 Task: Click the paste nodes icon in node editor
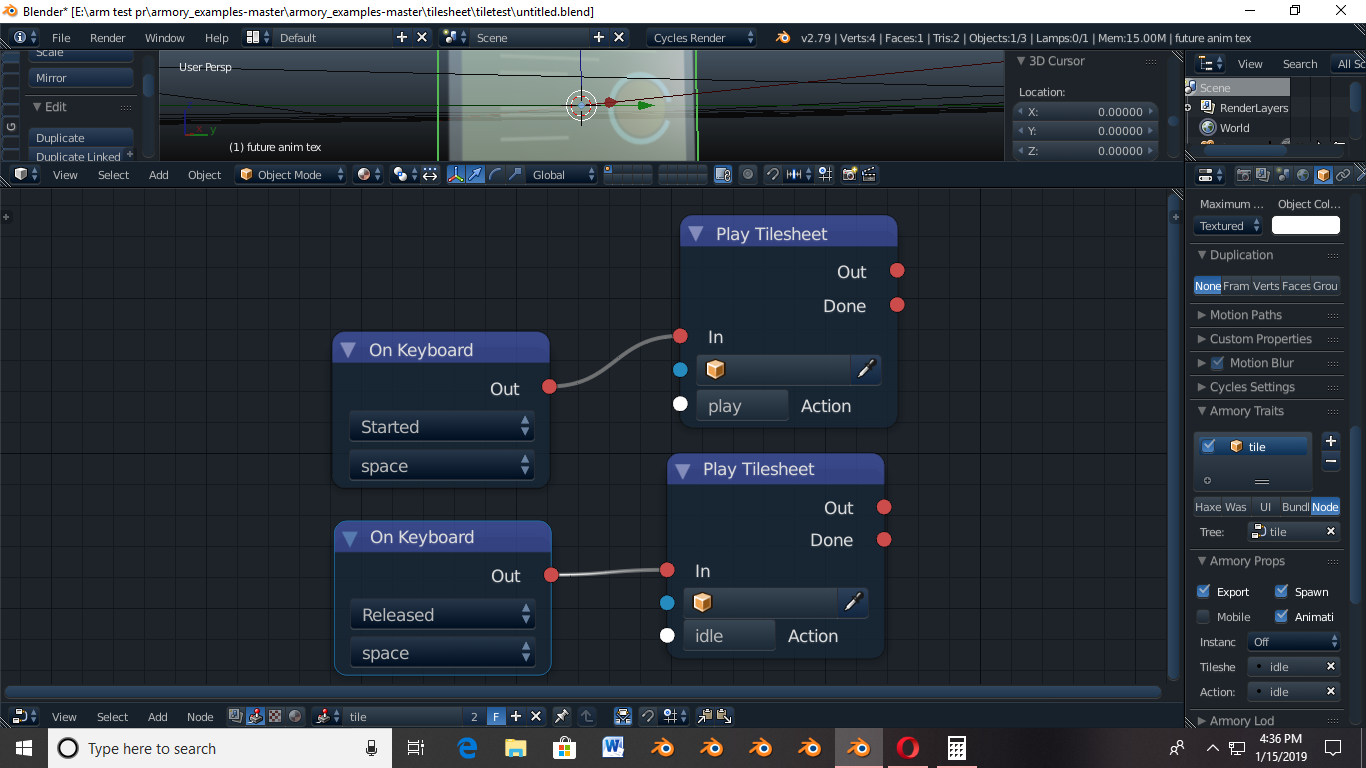point(724,716)
